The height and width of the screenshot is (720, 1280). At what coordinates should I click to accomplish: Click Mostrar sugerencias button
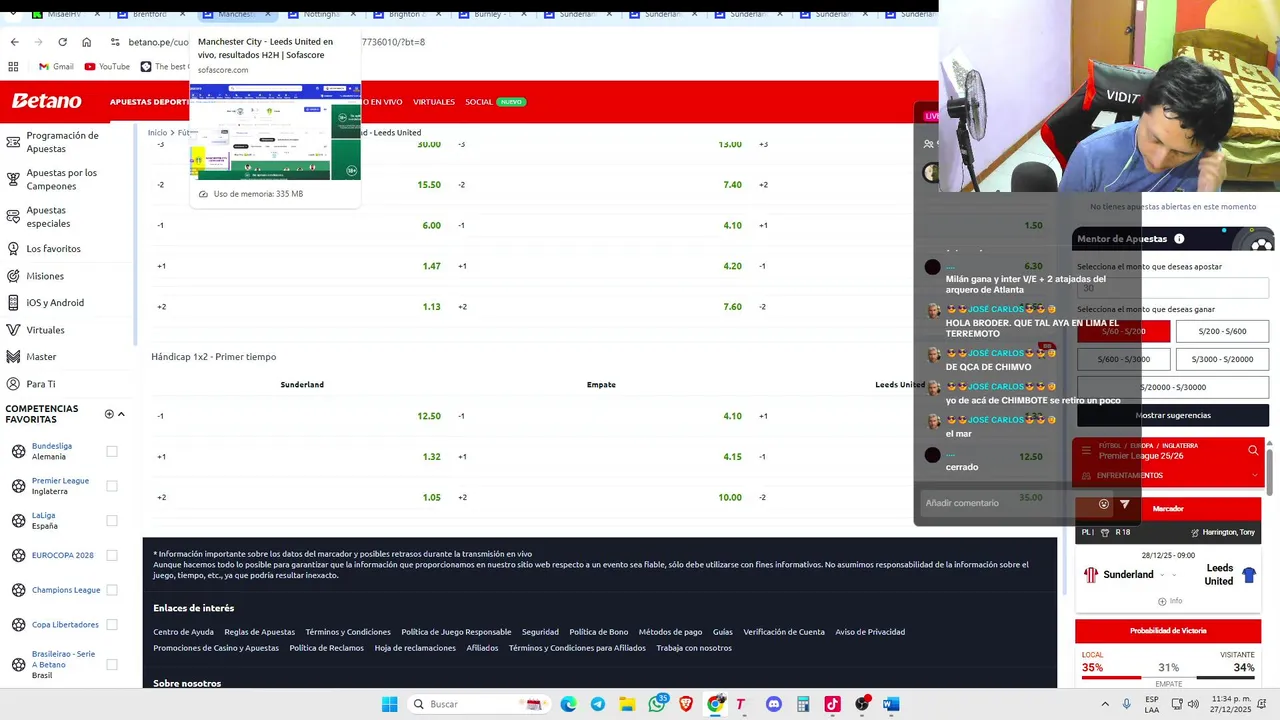click(x=1172, y=415)
